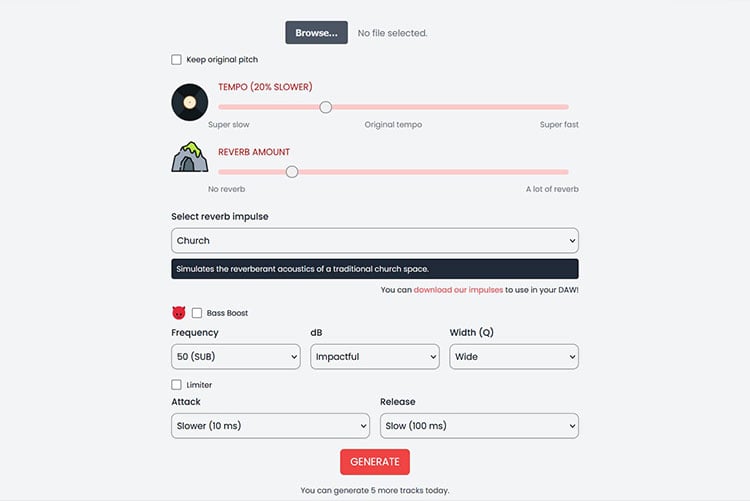
Task: Toggle the Bass Boost checkbox
Action: (197, 313)
